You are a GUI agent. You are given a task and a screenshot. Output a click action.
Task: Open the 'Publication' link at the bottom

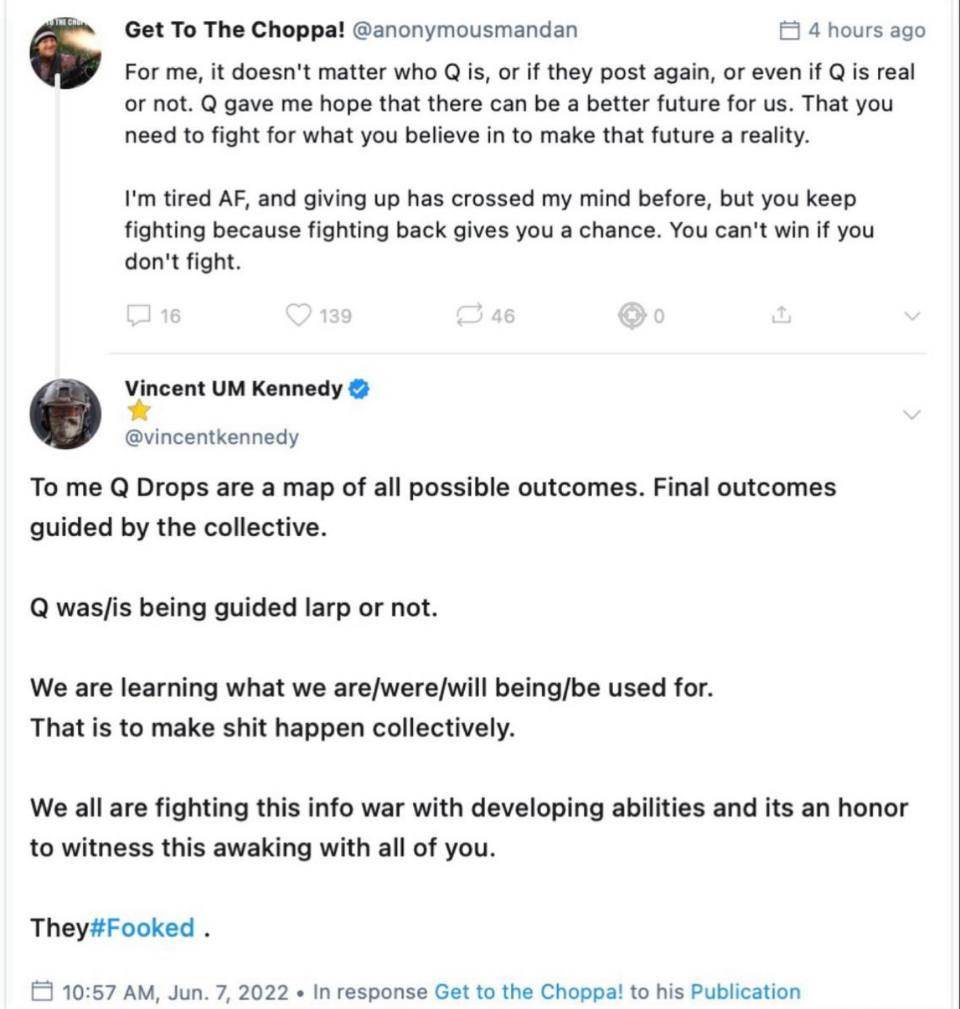click(x=745, y=993)
